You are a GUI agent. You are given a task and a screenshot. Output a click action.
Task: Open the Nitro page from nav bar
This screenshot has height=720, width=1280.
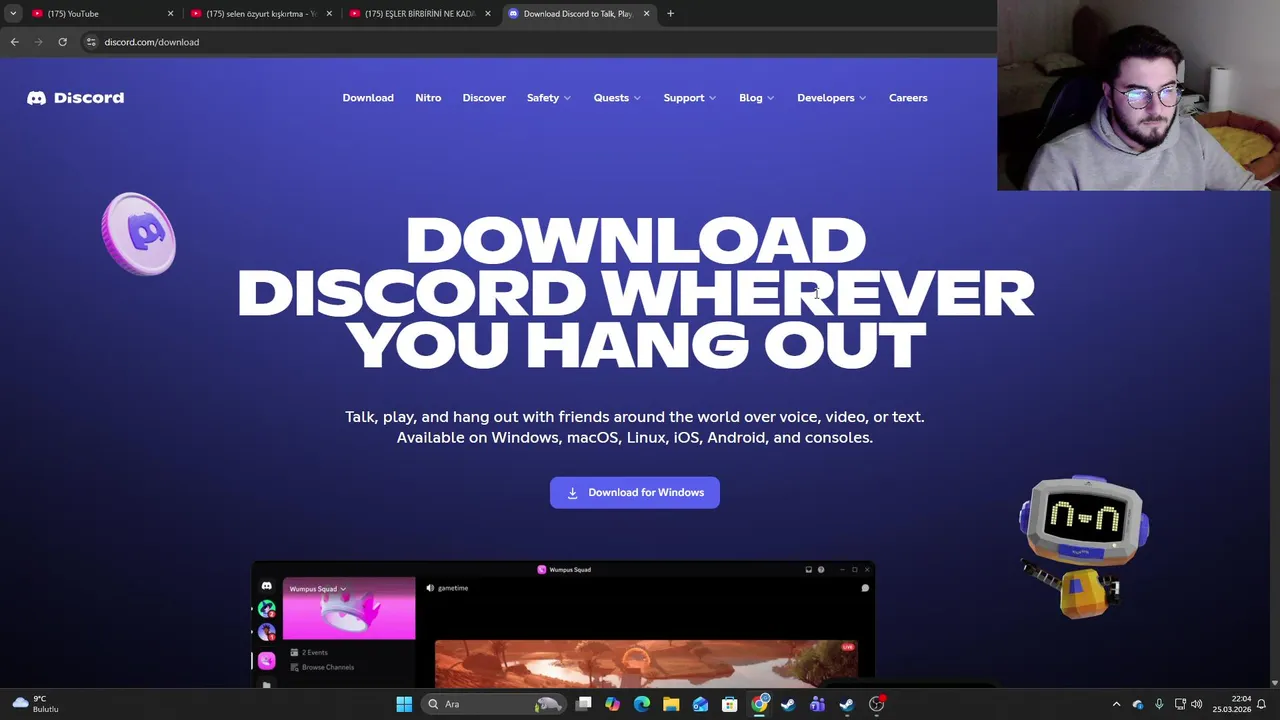428,98
